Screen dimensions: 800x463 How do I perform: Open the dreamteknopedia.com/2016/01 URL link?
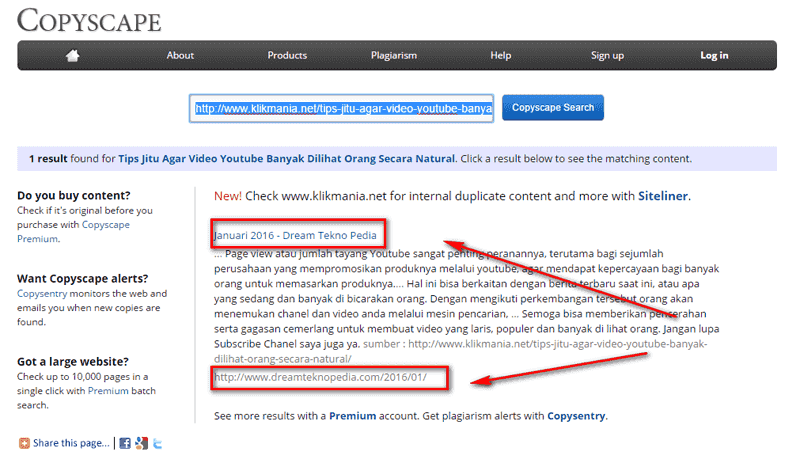pos(320,377)
